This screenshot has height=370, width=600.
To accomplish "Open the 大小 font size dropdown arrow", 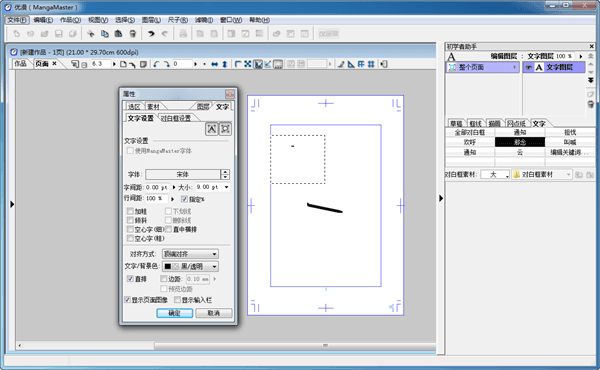I will (227, 187).
